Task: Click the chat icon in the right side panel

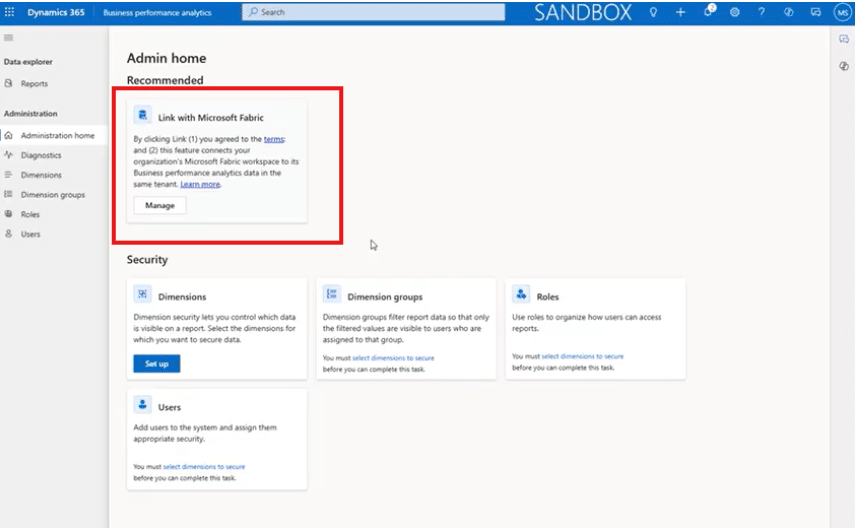Action: [844, 38]
